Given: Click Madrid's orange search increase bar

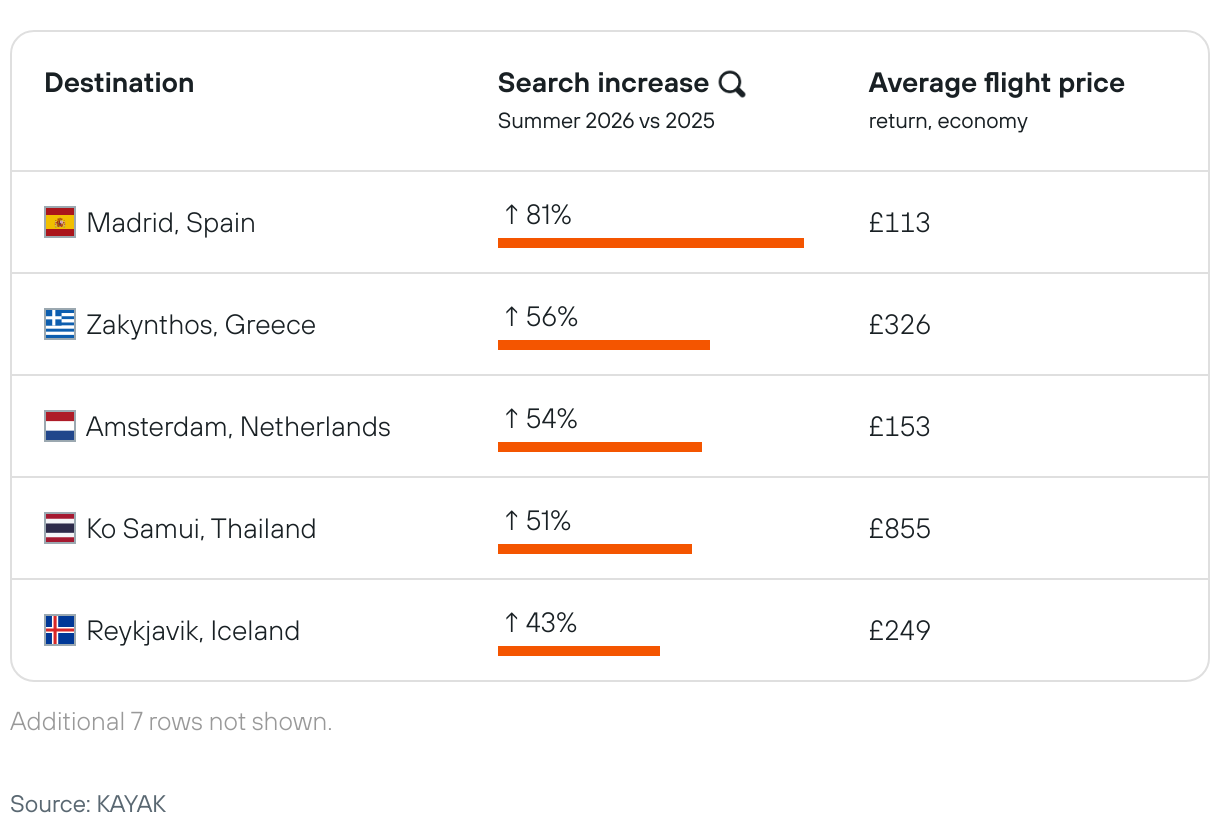Looking at the screenshot, I should (x=650, y=243).
